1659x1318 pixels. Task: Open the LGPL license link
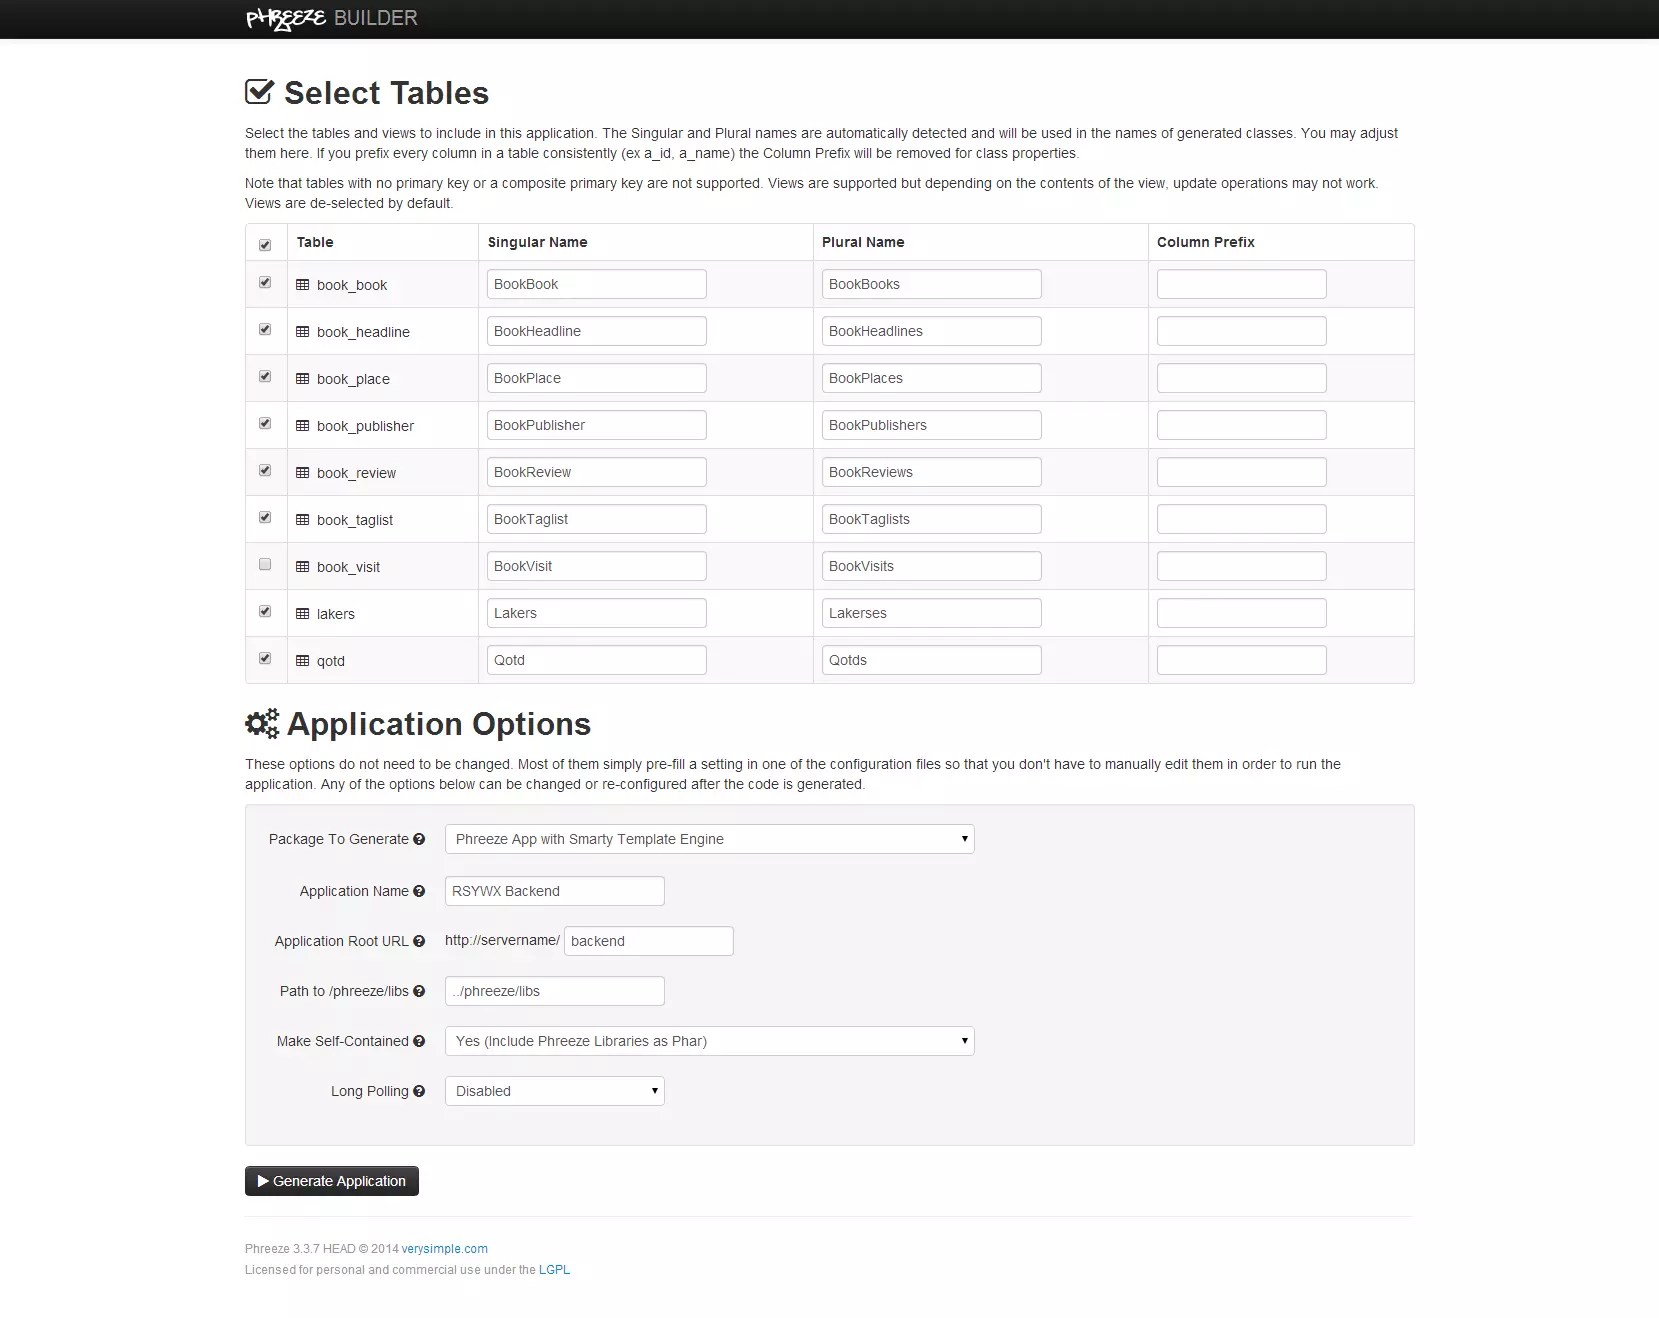pyautogui.click(x=554, y=1270)
